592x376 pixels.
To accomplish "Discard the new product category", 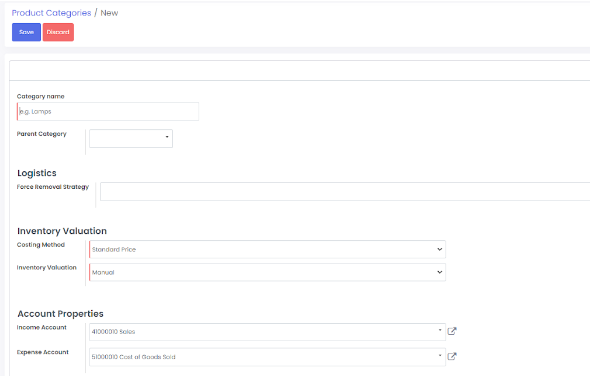I will click(x=58, y=32).
